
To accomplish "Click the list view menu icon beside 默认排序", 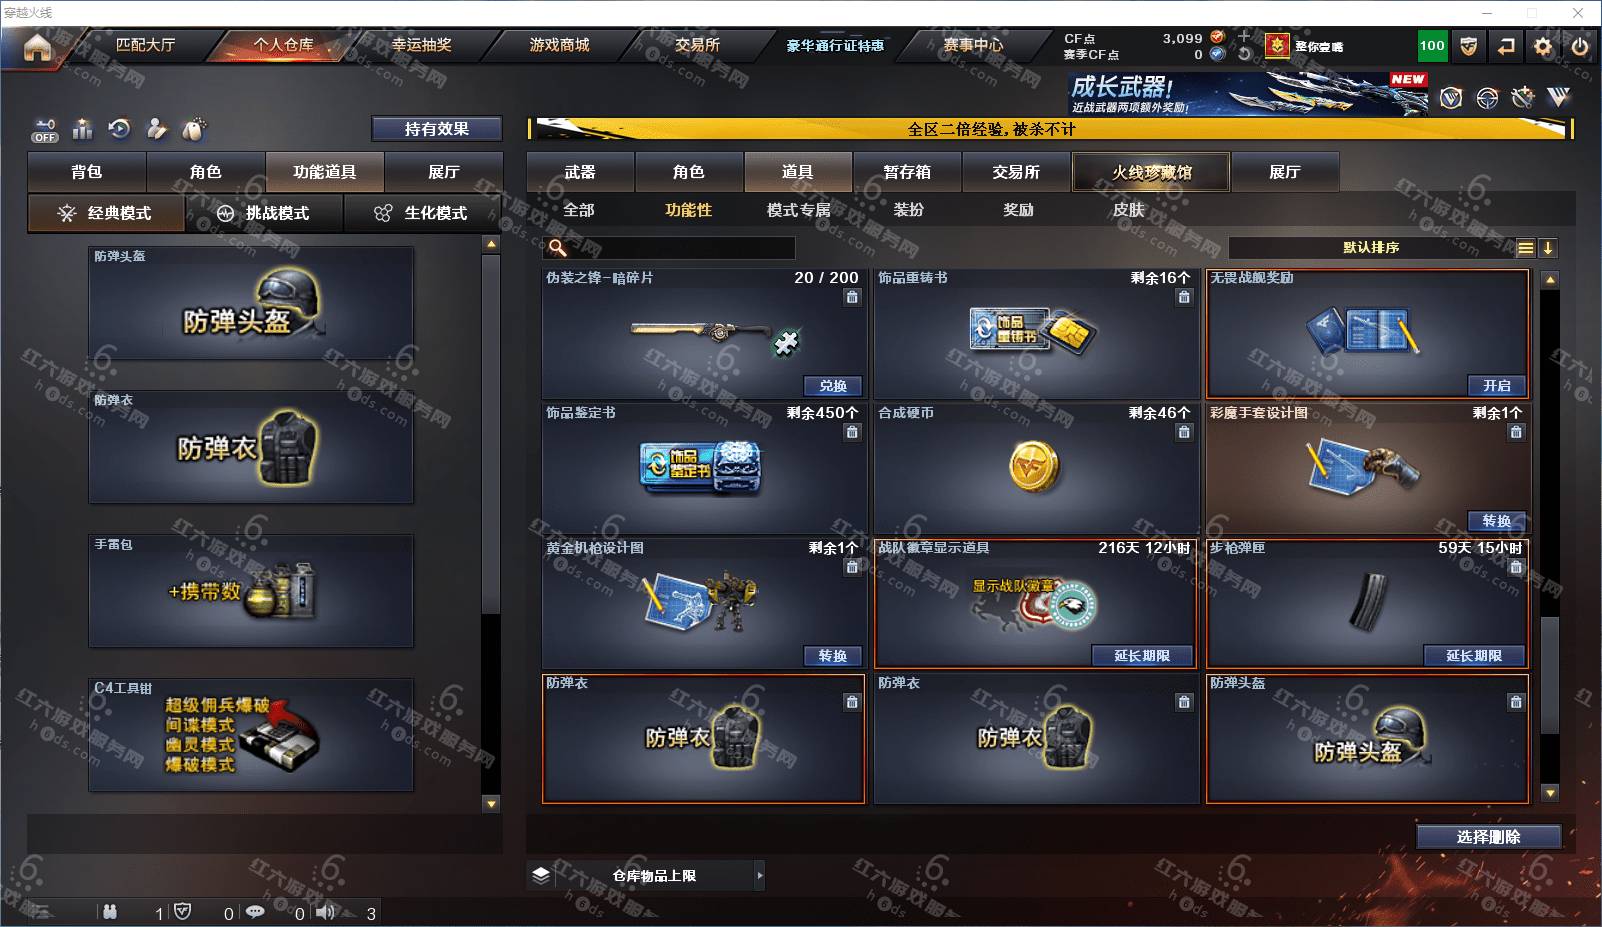I will click(1525, 248).
